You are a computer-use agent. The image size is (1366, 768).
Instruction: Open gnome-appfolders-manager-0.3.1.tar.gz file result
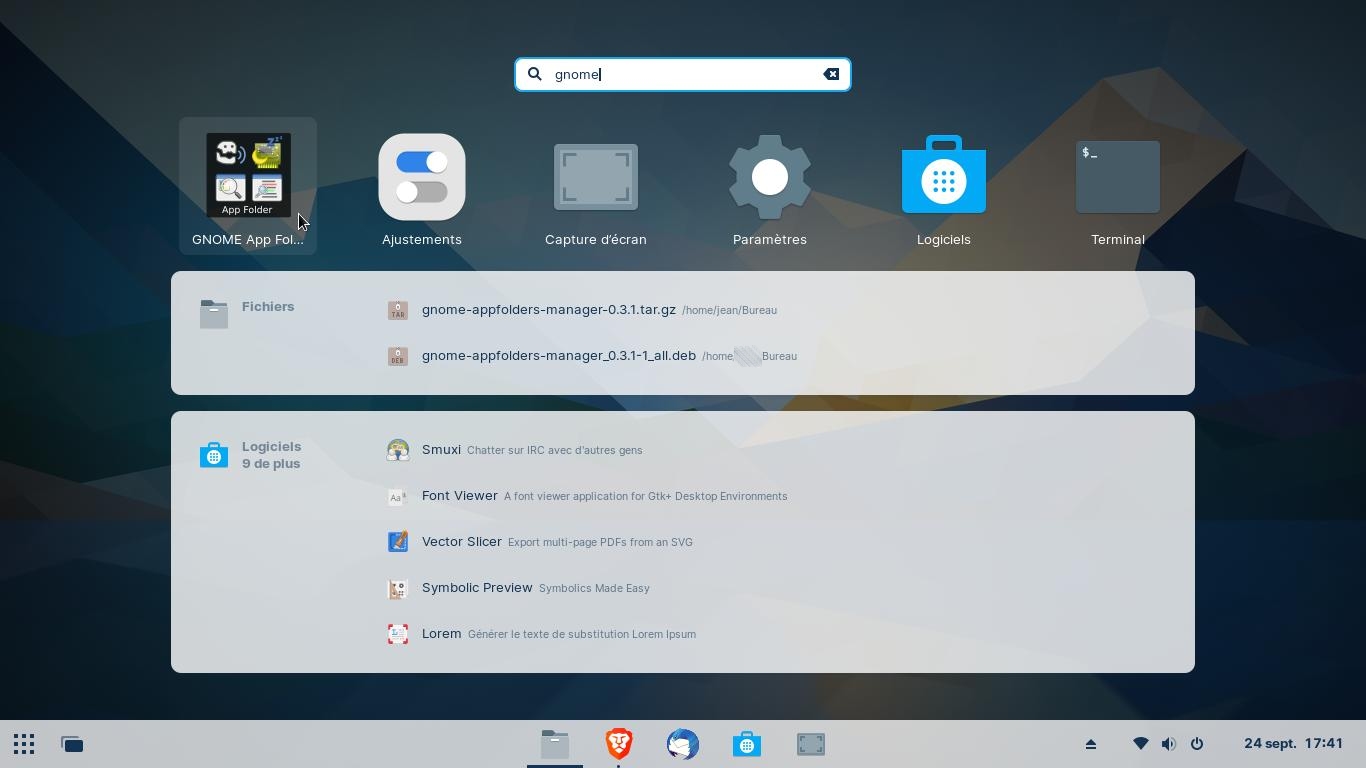[548, 310]
